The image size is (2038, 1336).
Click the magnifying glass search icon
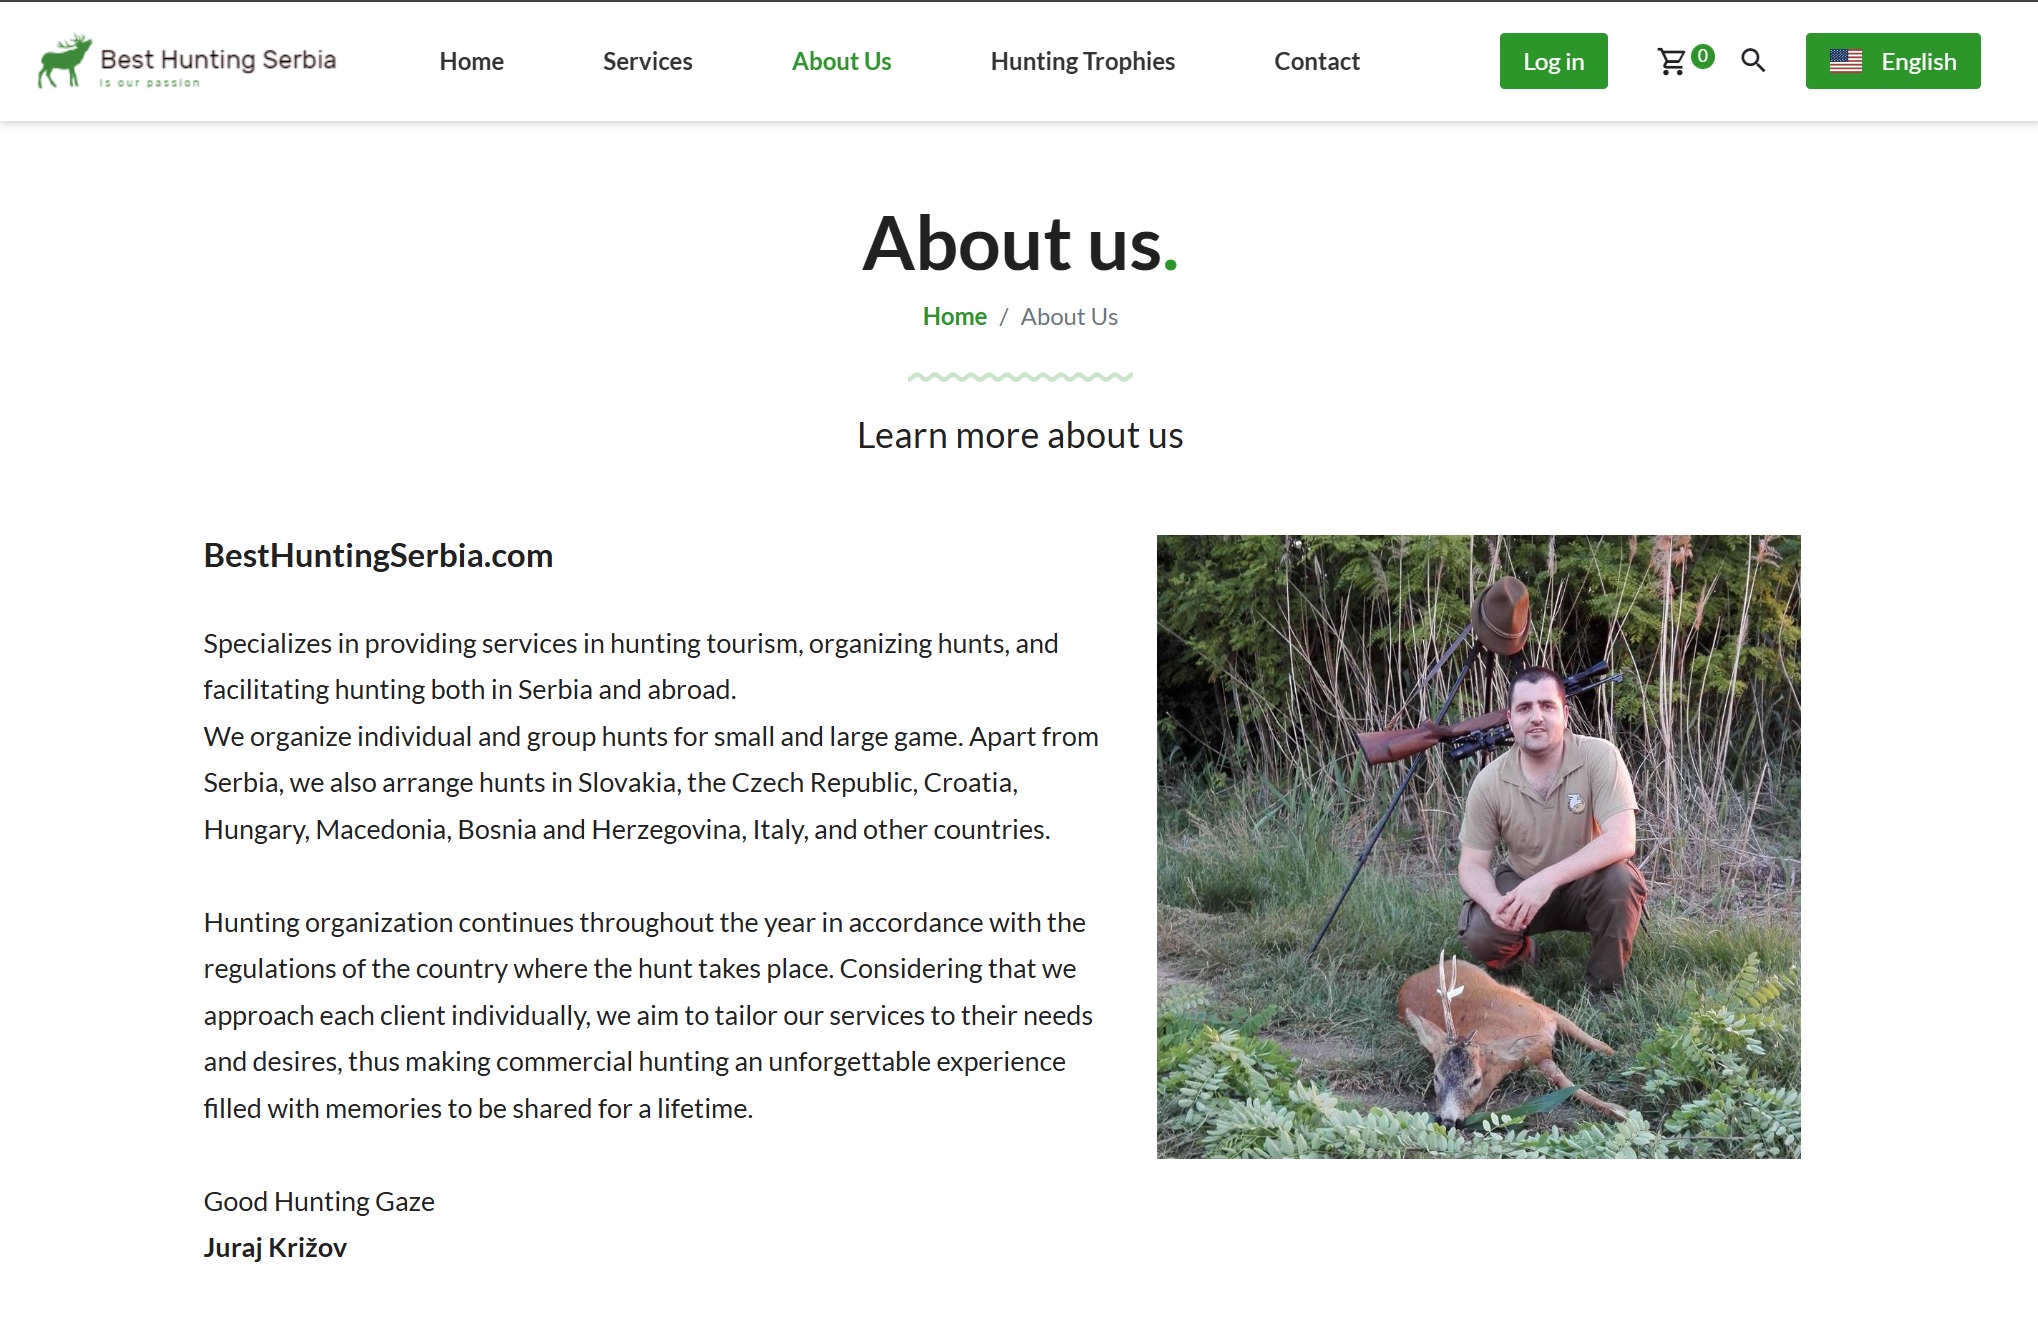1752,61
